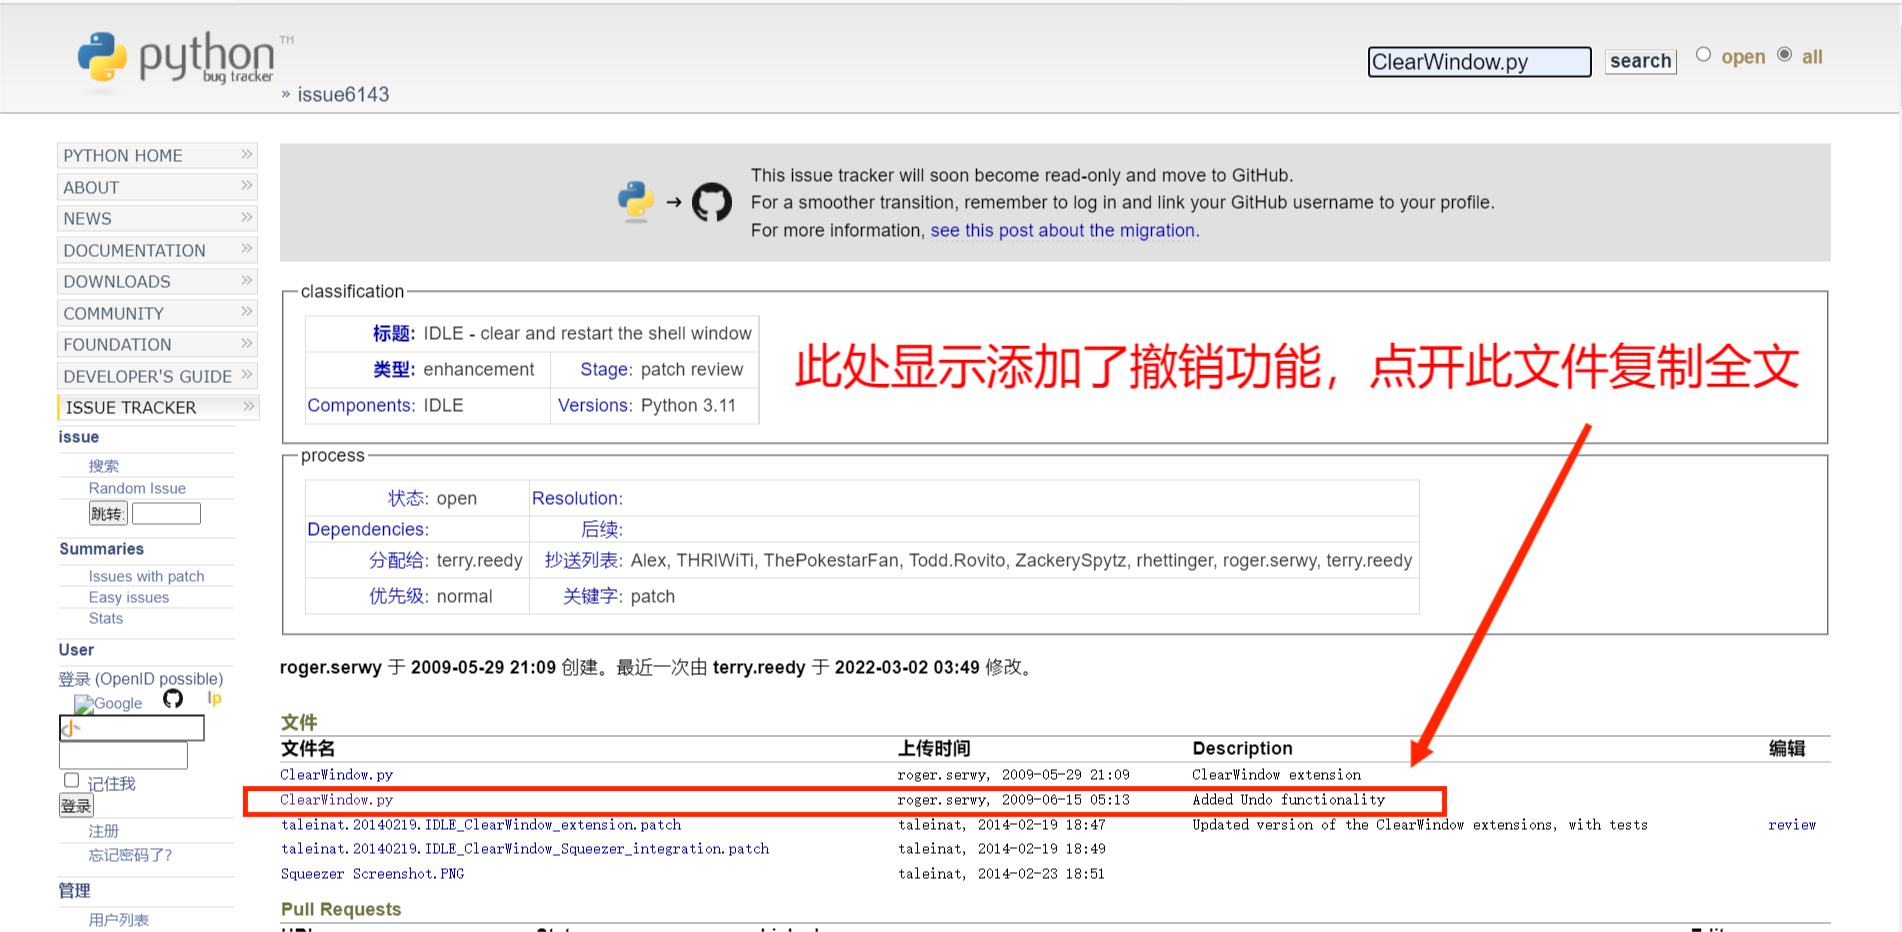Sign in using the small GitHub login icon

[x=172, y=698]
